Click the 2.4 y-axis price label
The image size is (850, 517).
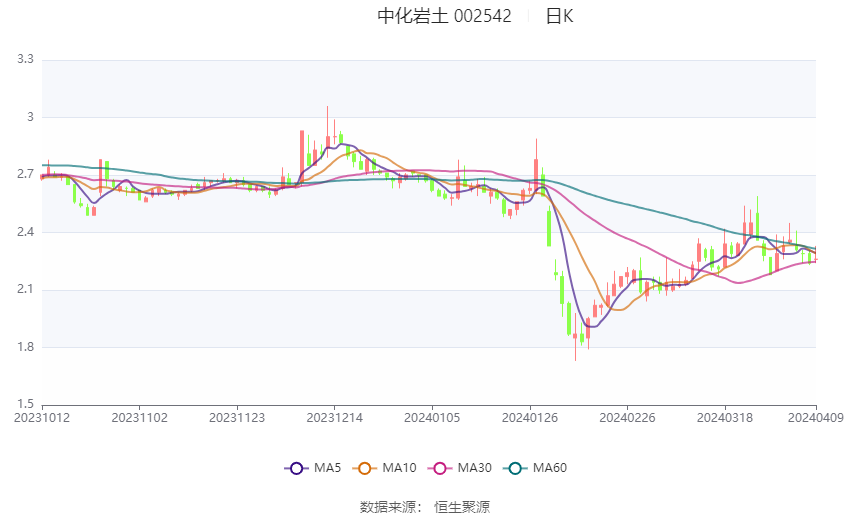click(25, 232)
